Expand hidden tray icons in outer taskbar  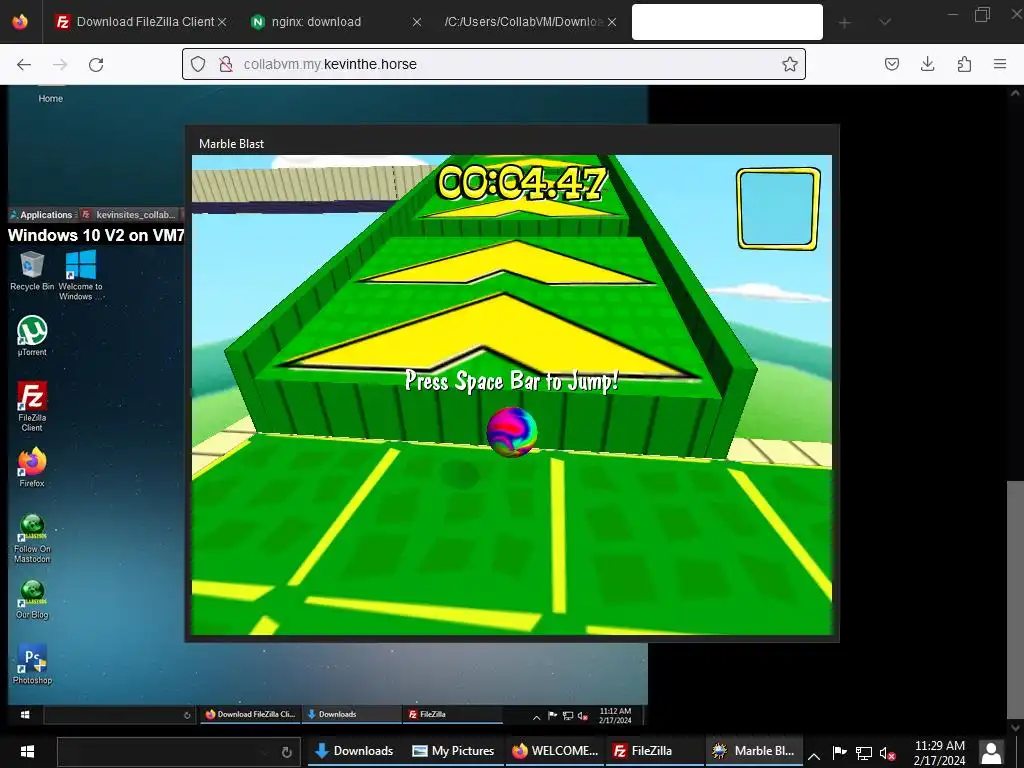click(x=814, y=756)
